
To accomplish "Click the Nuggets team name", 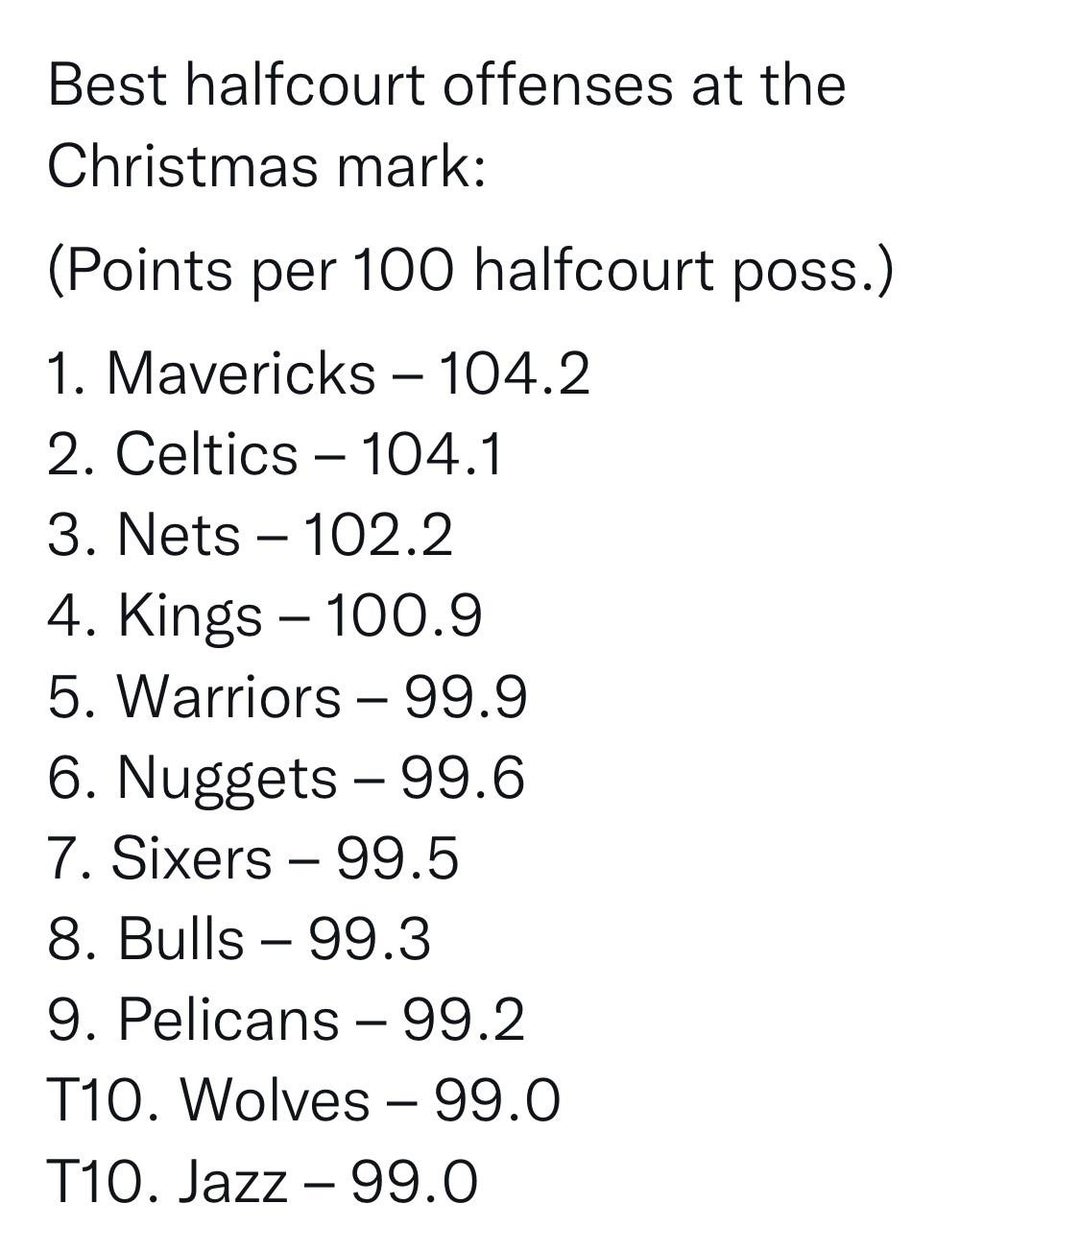I will coord(227,778).
